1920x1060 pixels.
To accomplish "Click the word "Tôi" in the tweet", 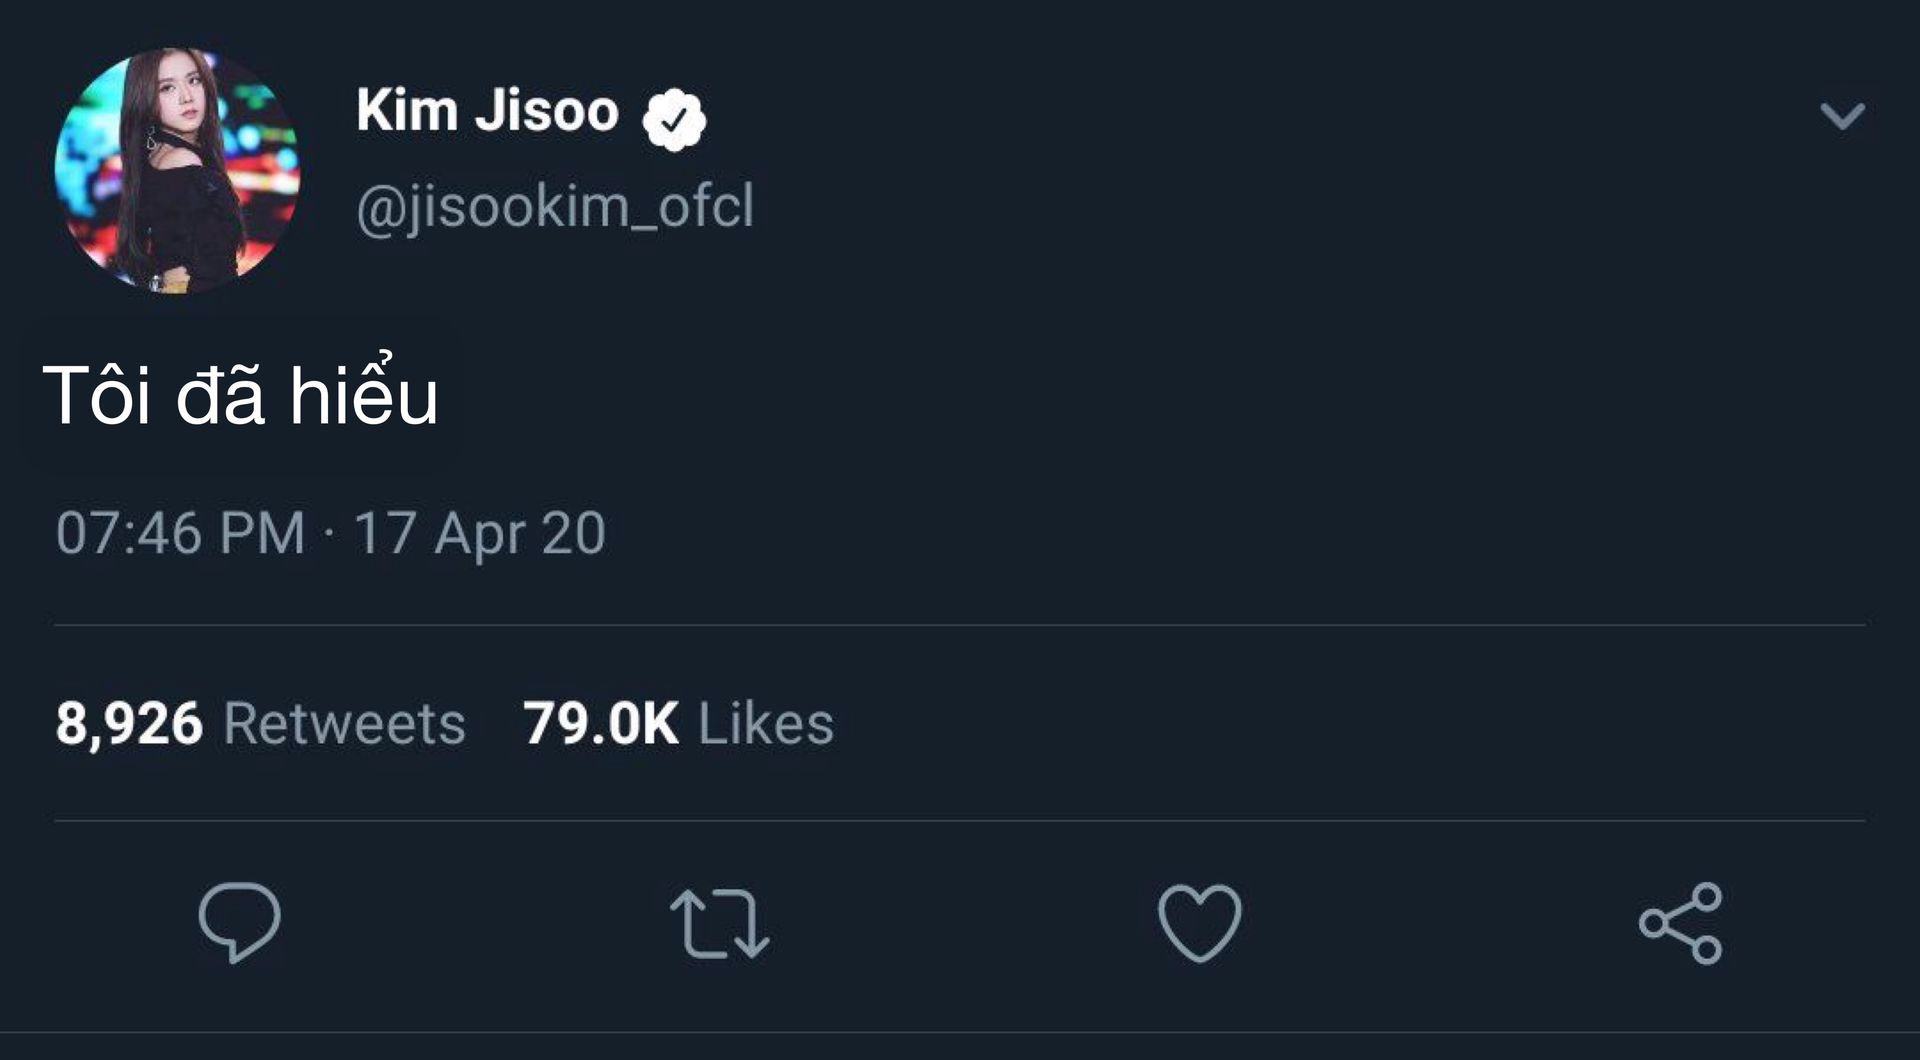I will (x=96, y=396).
